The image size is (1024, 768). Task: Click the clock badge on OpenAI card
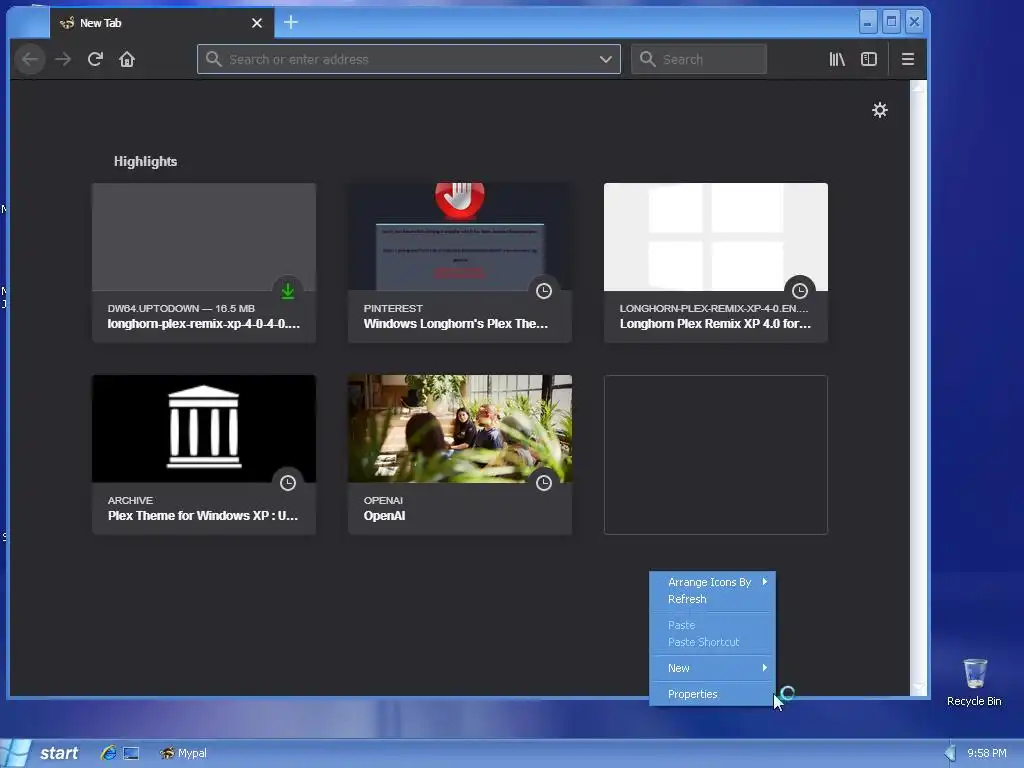point(543,483)
